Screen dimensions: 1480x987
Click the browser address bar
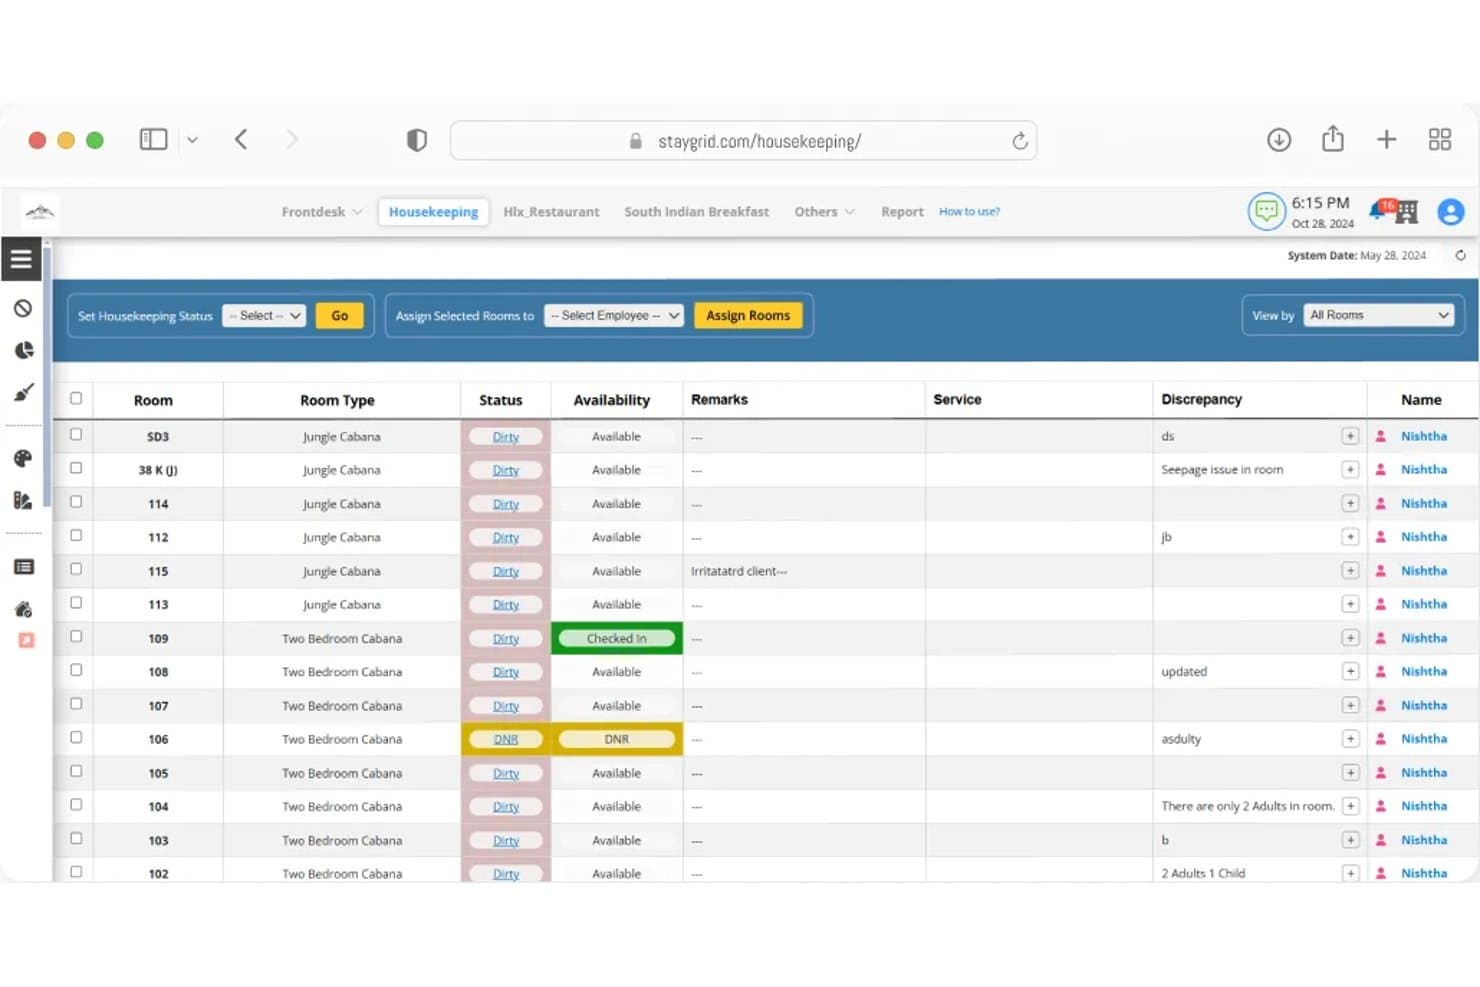pyautogui.click(x=743, y=141)
